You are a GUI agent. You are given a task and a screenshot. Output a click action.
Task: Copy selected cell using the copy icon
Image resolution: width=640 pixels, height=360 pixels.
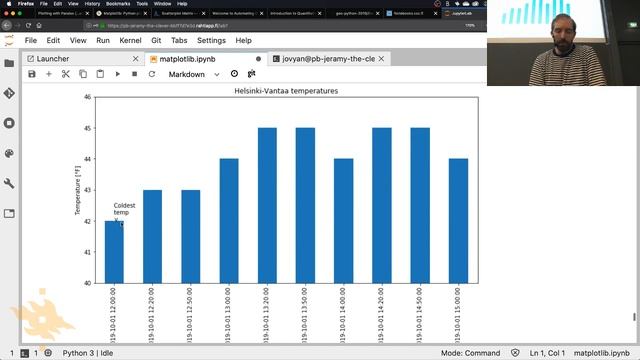coord(83,74)
